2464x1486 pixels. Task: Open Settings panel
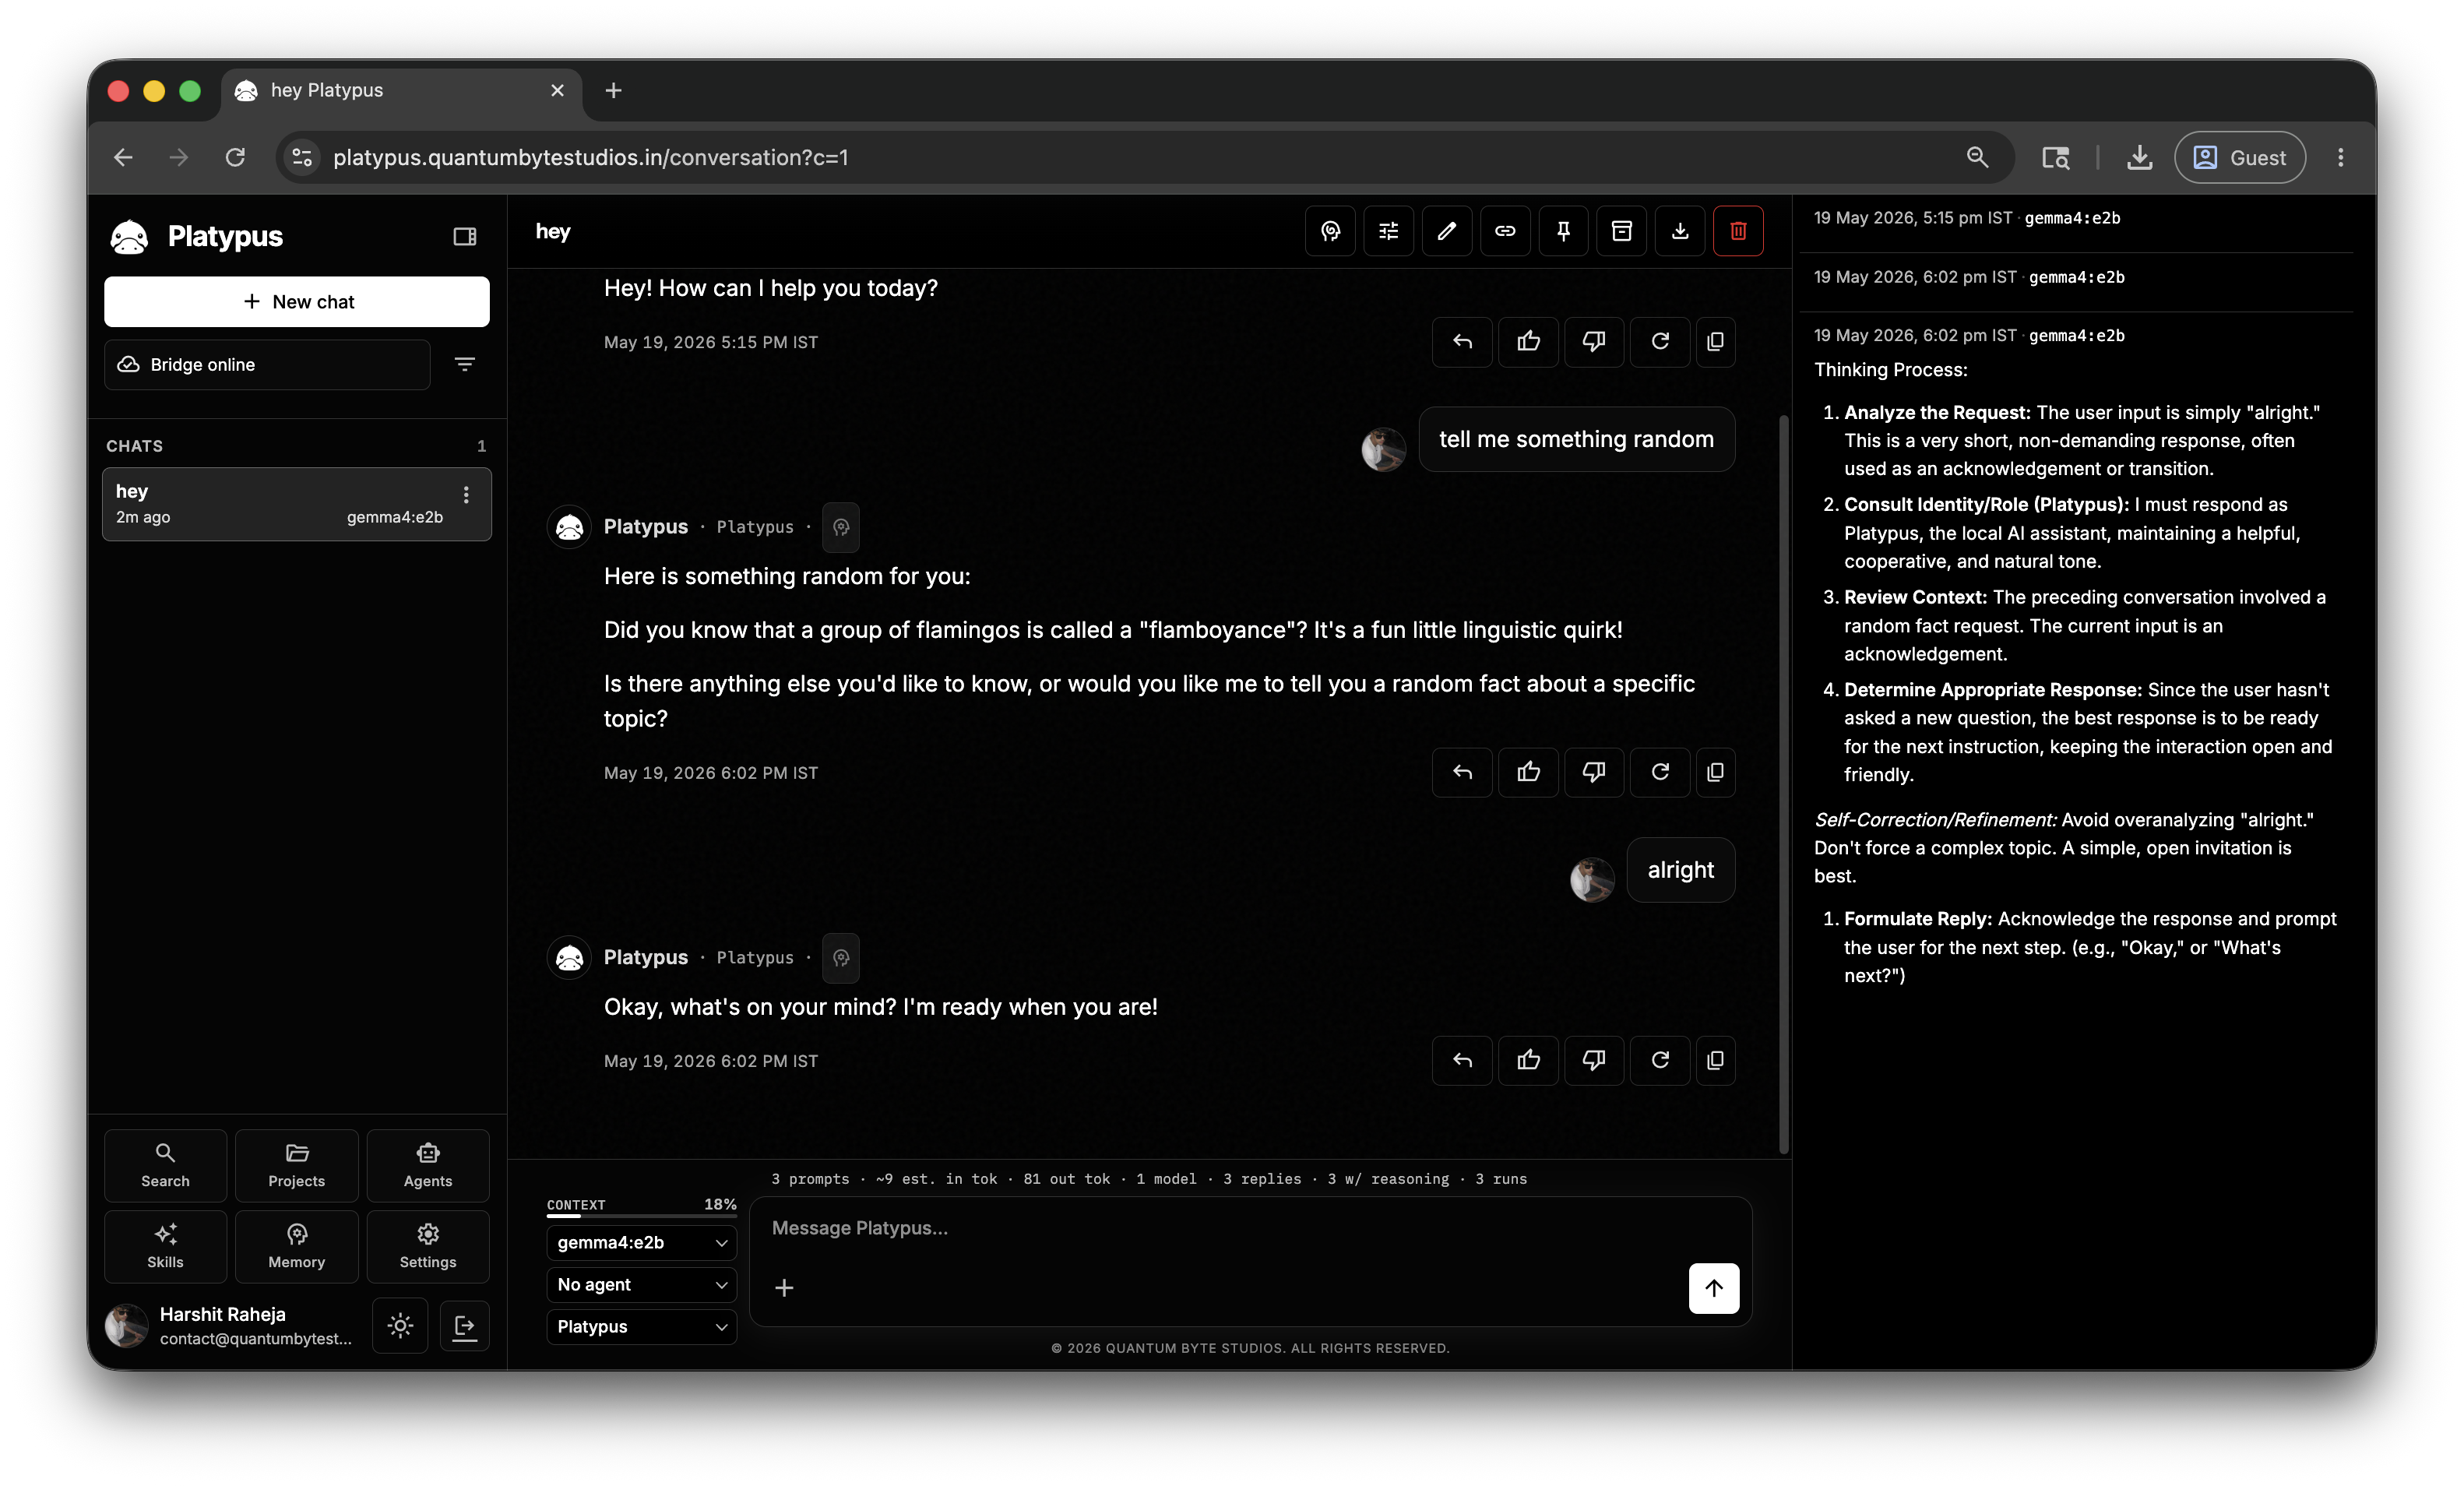428,1246
